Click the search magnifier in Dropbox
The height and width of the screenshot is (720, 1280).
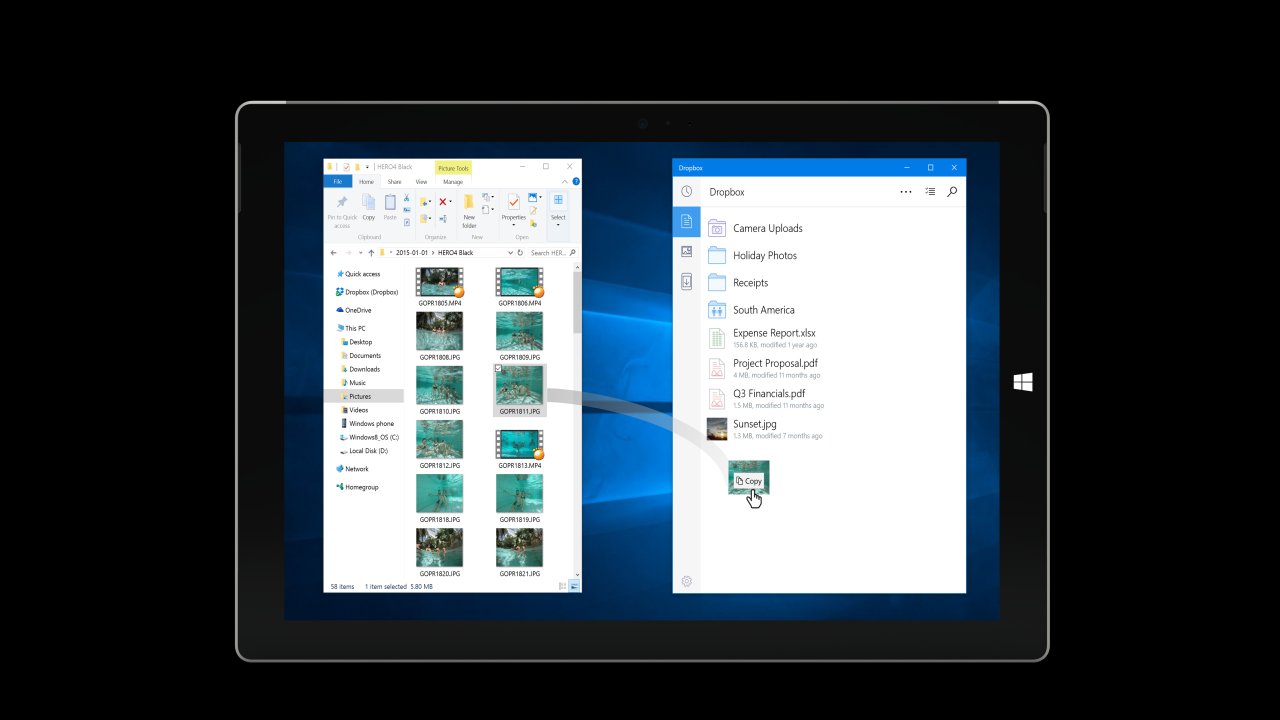[x=952, y=192]
